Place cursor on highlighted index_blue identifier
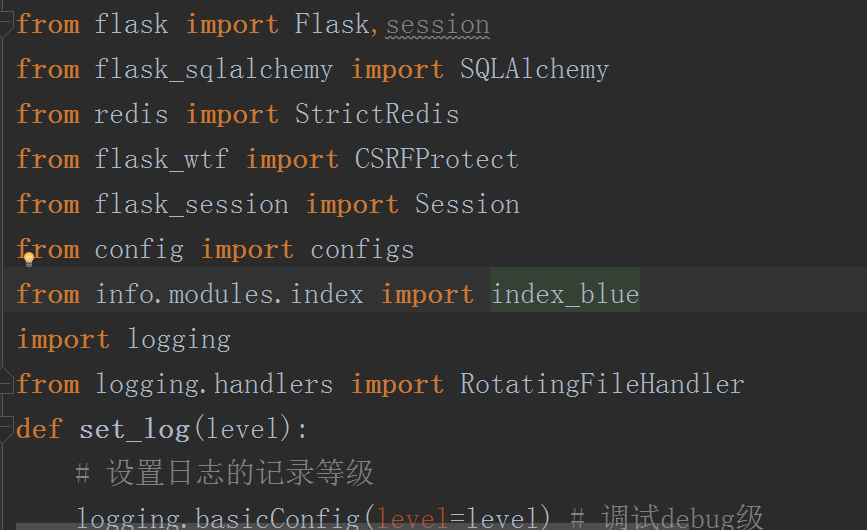 pos(565,294)
